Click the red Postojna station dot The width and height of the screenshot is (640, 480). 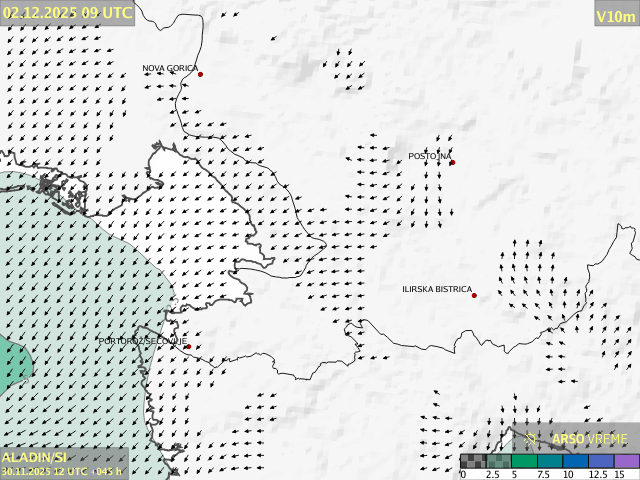tap(452, 162)
